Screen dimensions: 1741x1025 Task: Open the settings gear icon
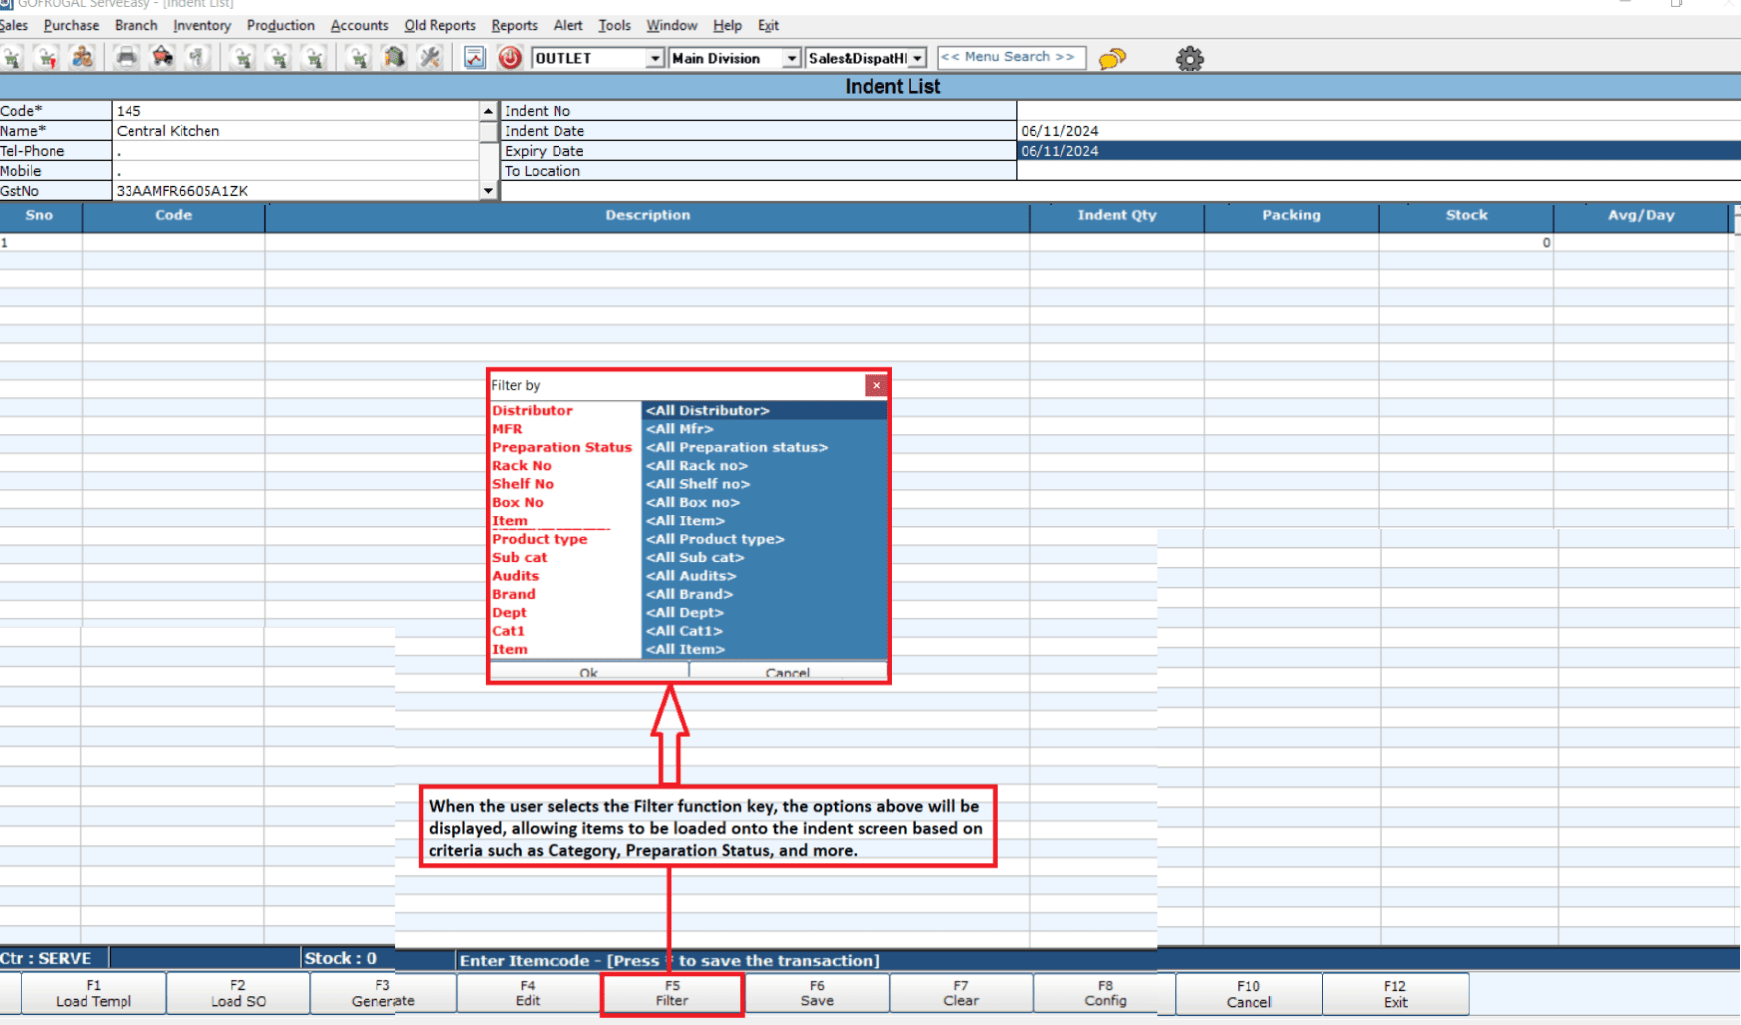pyautogui.click(x=1189, y=59)
